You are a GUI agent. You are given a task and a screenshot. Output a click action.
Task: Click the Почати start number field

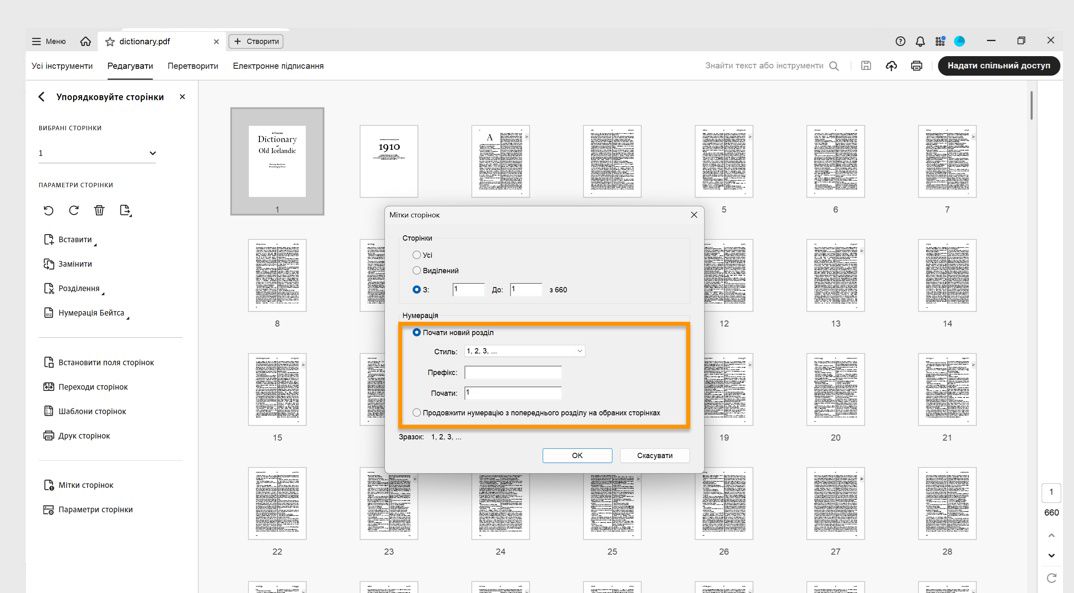pos(513,393)
